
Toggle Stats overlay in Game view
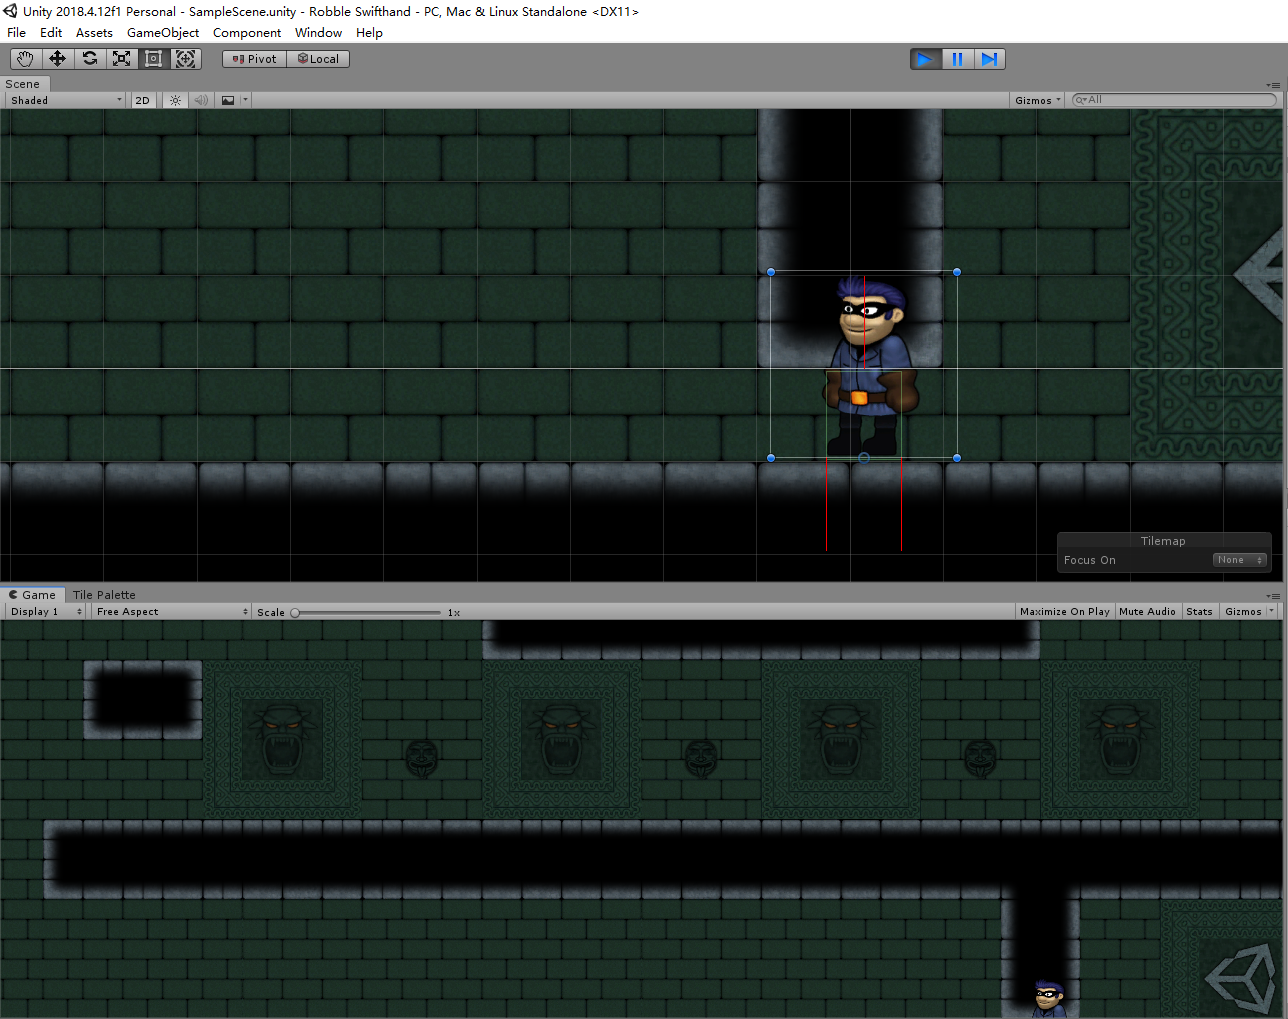point(1199,611)
